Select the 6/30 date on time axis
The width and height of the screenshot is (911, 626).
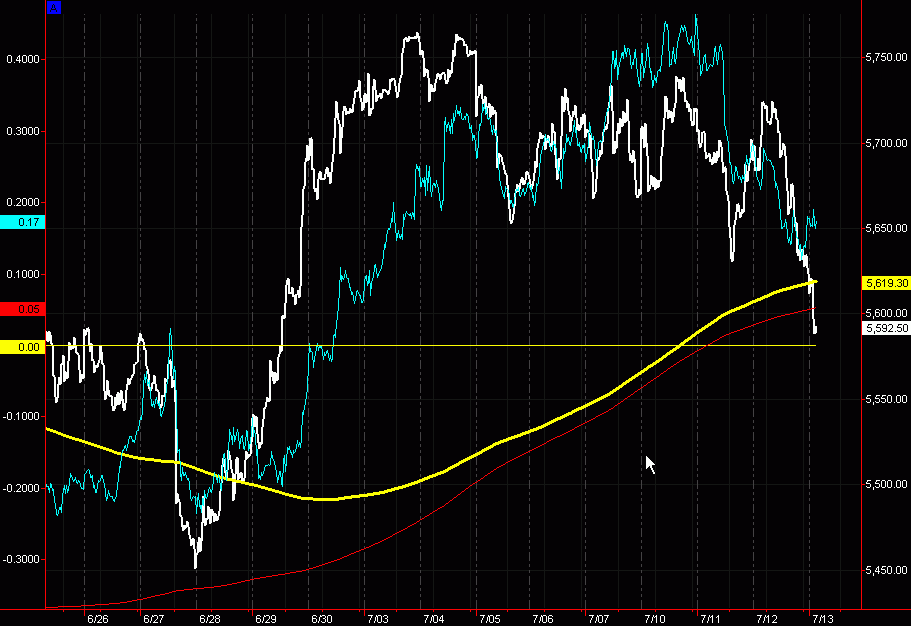[x=321, y=619]
